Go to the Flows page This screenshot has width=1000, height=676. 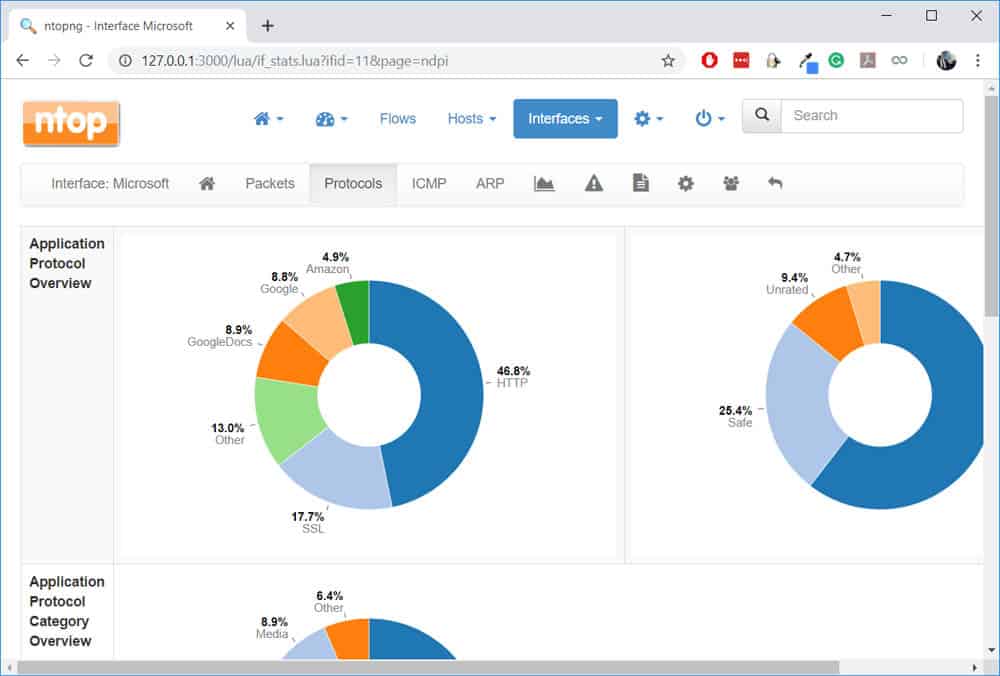397,119
